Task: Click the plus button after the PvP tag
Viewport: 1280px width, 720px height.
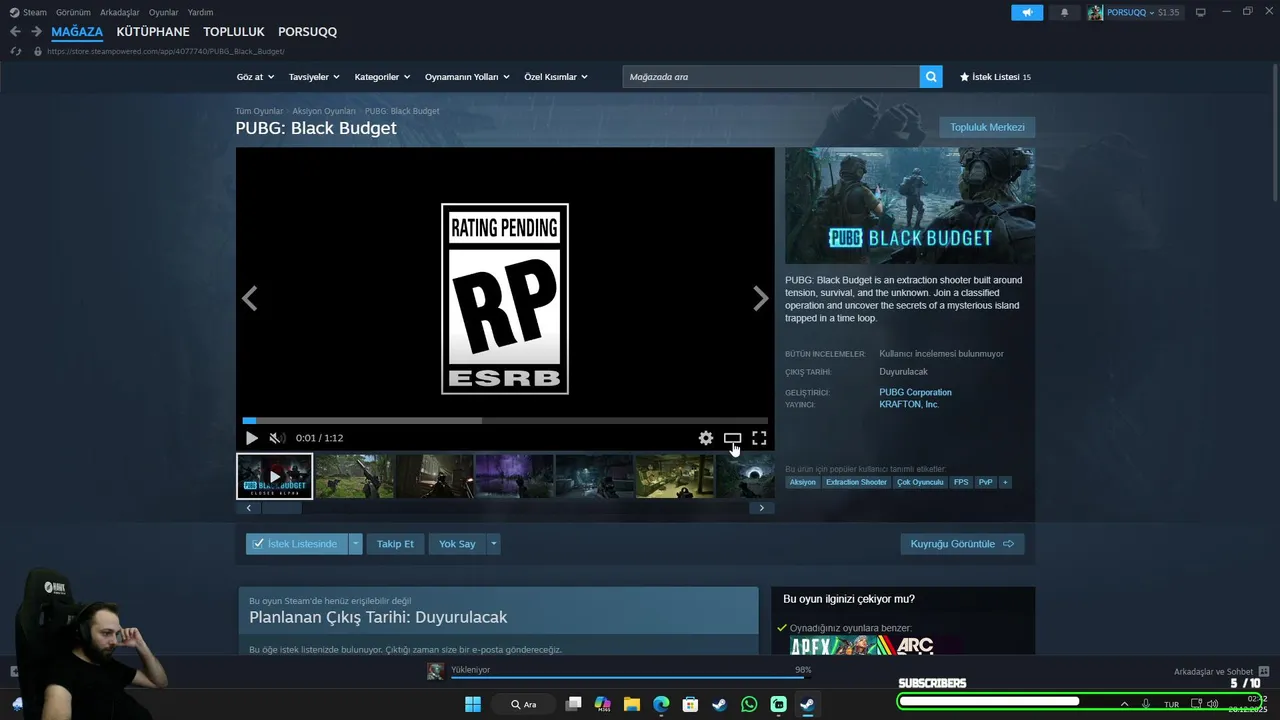Action: (x=1005, y=482)
